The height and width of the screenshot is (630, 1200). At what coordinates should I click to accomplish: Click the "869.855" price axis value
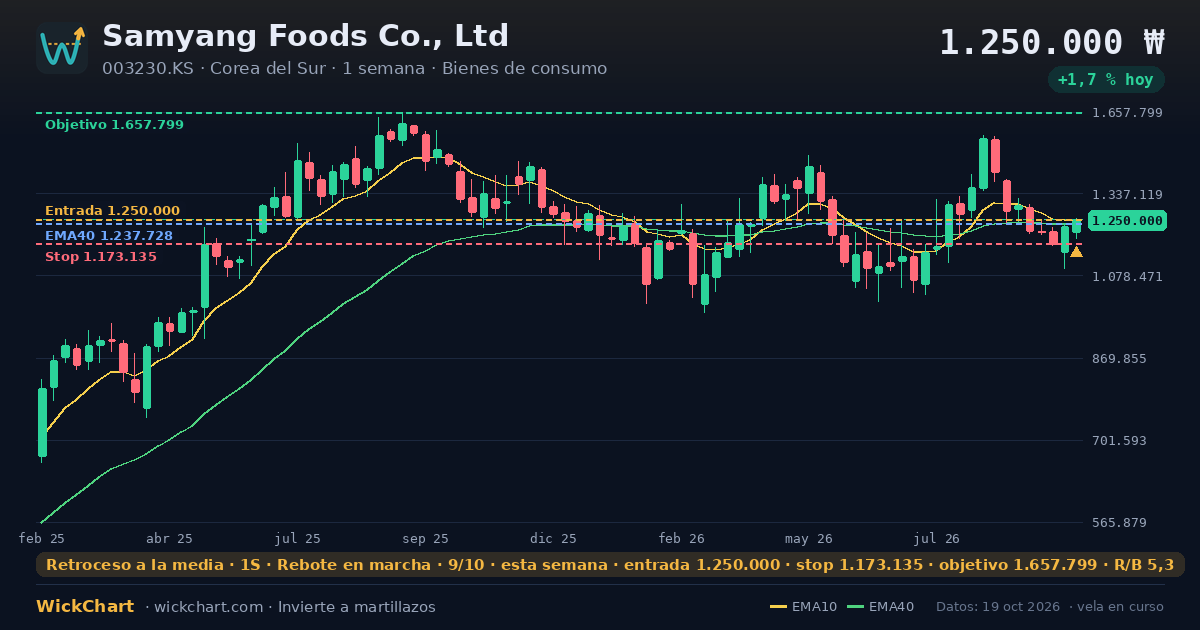(x=1119, y=359)
